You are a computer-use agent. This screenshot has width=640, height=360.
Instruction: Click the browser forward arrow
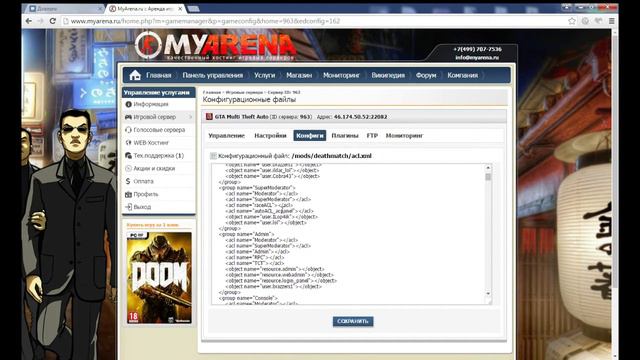tap(40, 21)
